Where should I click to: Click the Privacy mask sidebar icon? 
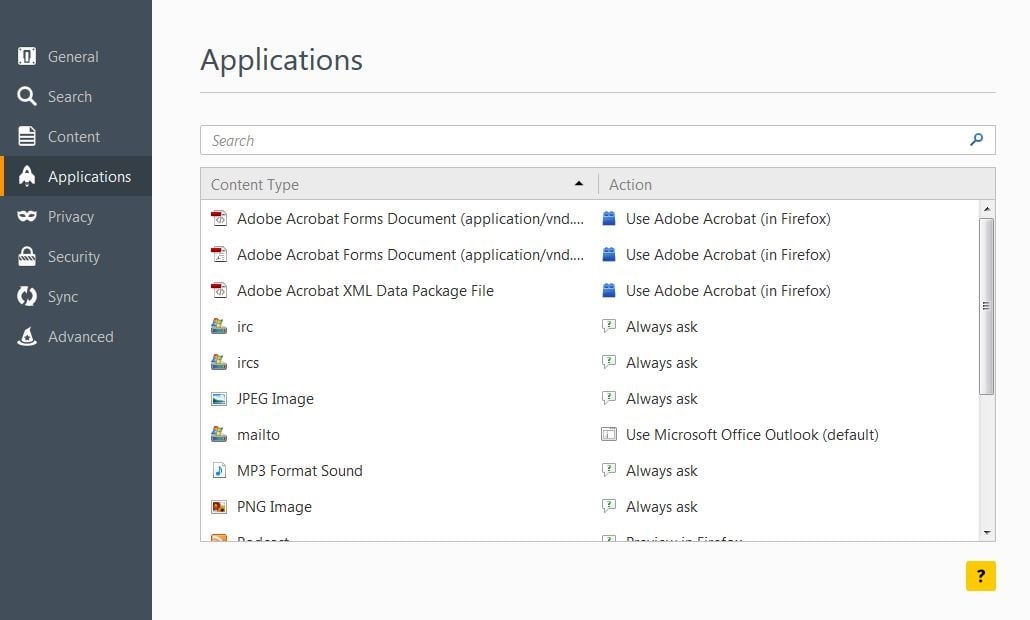[27, 216]
